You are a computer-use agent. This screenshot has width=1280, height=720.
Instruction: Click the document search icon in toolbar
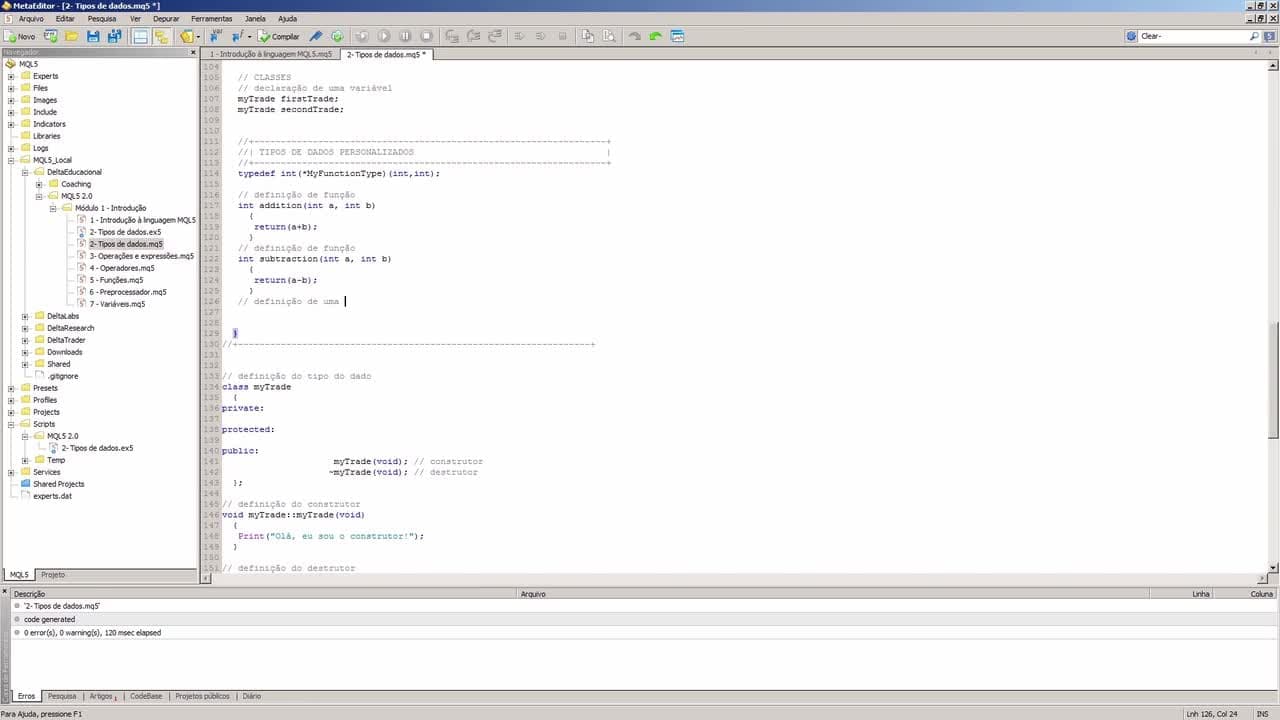coord(609,36)
